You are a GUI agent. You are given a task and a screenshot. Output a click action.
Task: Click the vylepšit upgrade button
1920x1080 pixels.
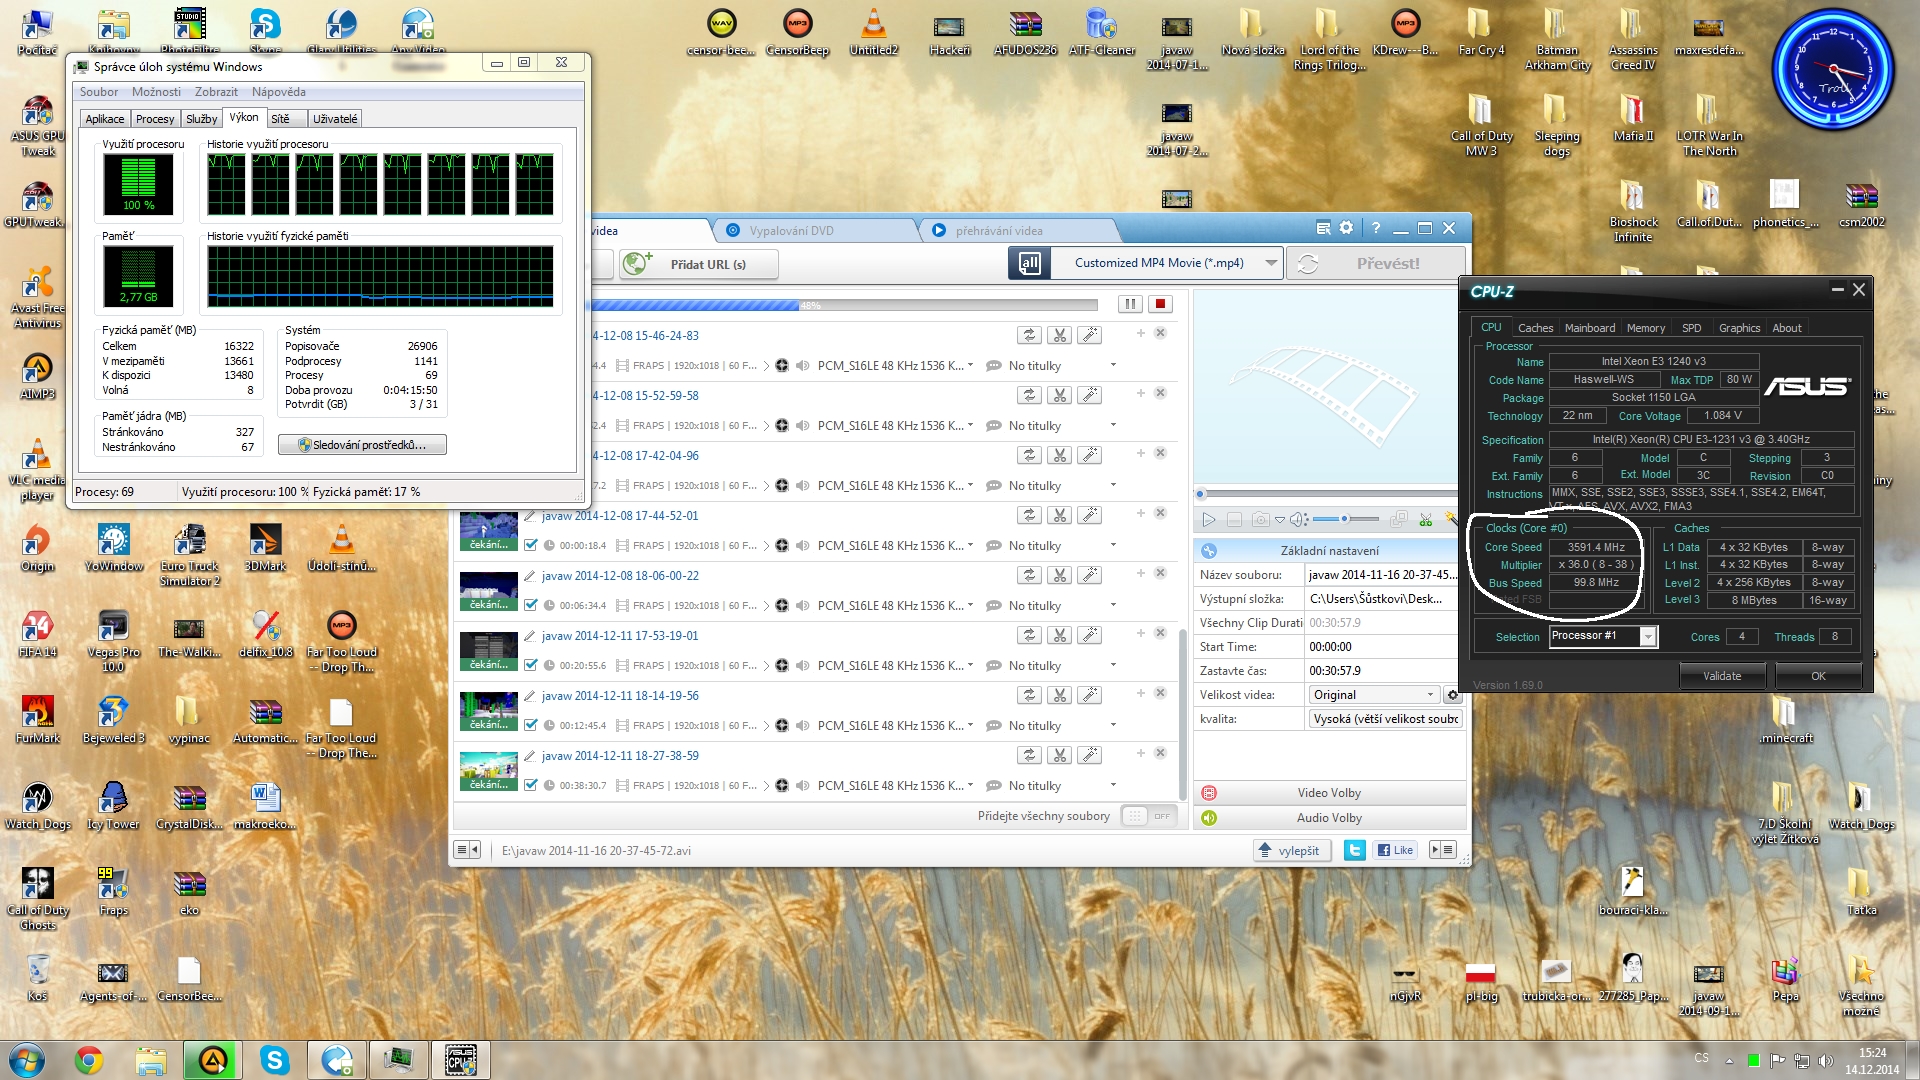(x=1294, y=851)
